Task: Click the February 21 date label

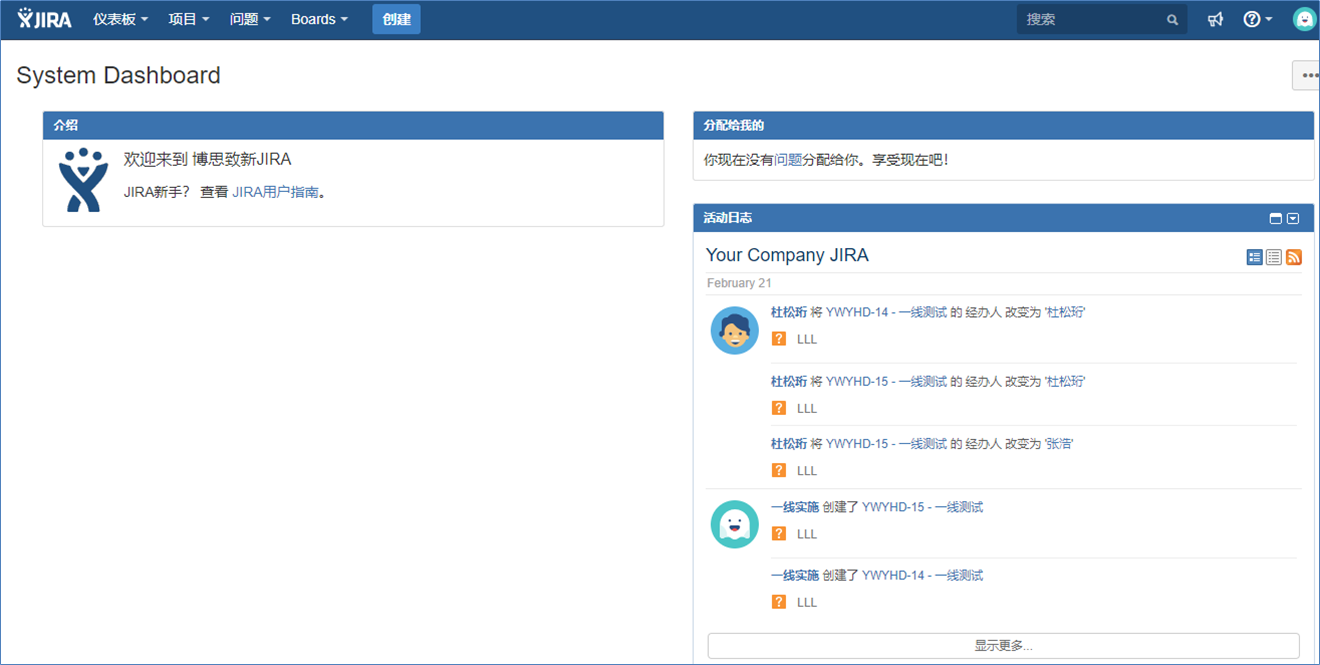Action: [739, 283]
